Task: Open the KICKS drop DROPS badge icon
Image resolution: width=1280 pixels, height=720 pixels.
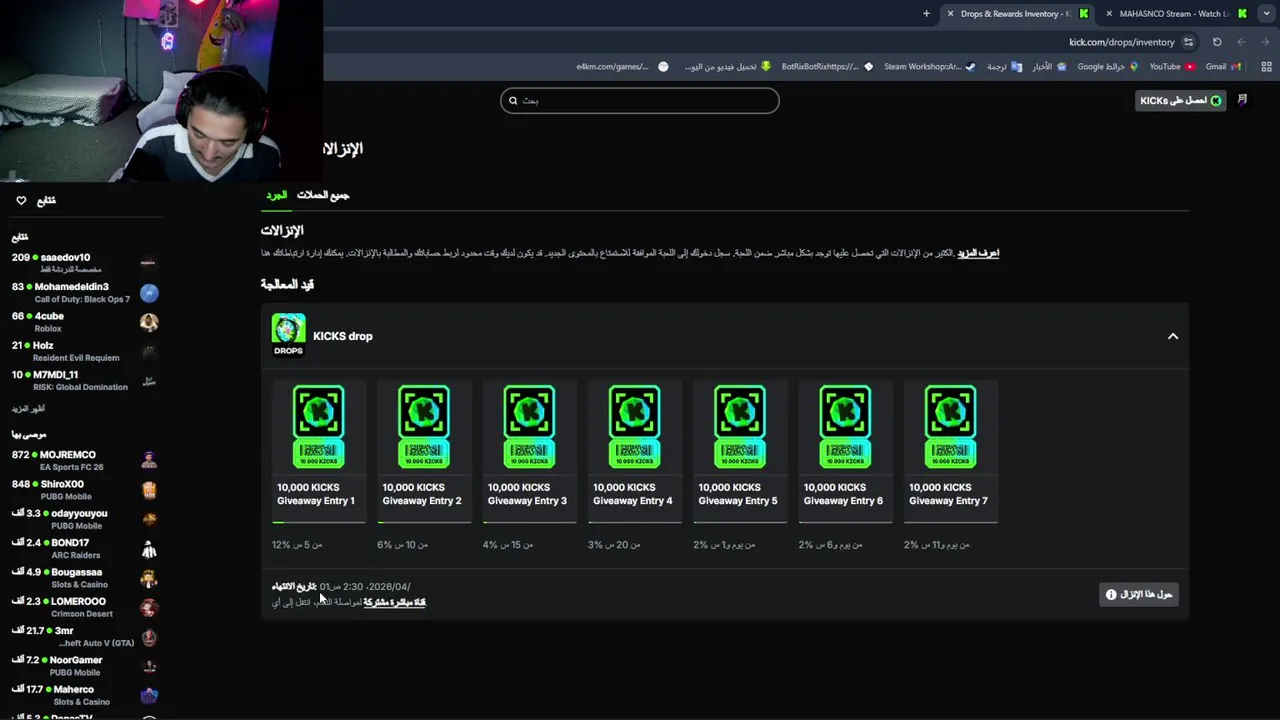Action: 288,335
